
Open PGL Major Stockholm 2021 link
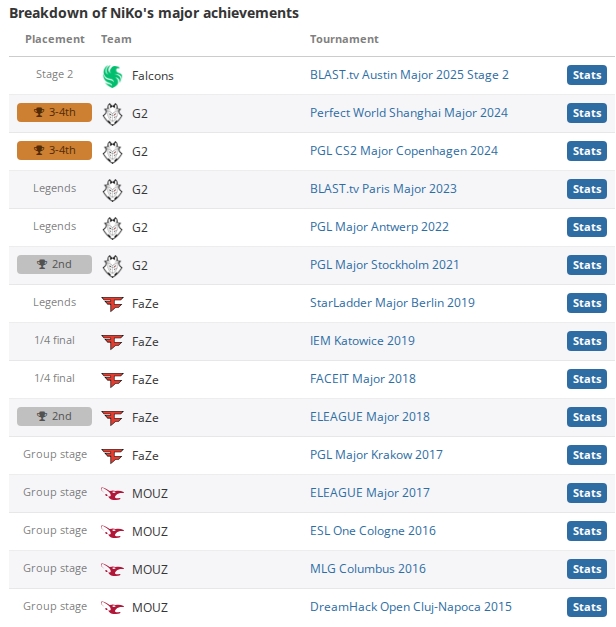tap(384, 265)
